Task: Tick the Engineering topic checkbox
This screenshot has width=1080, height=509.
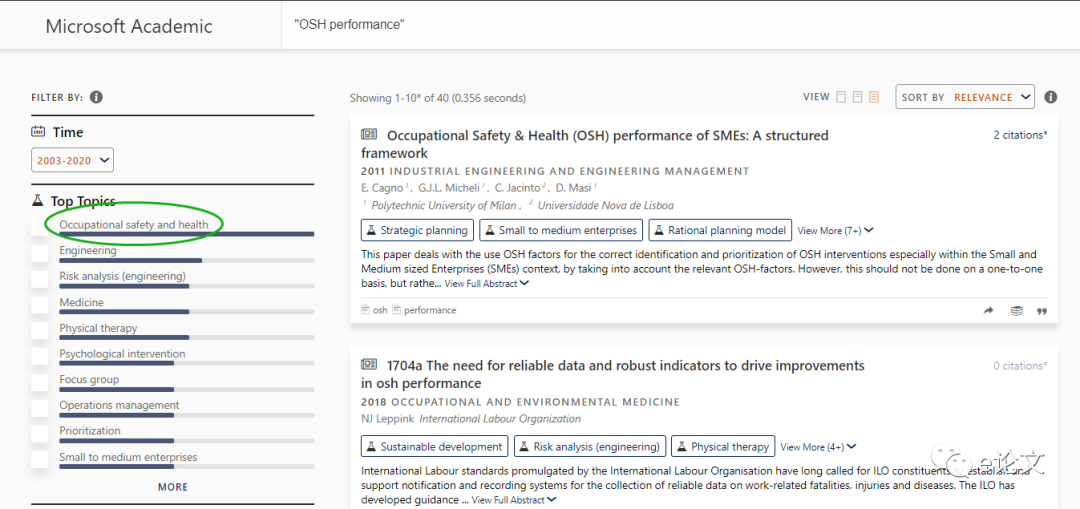Action: pos(39,253)
